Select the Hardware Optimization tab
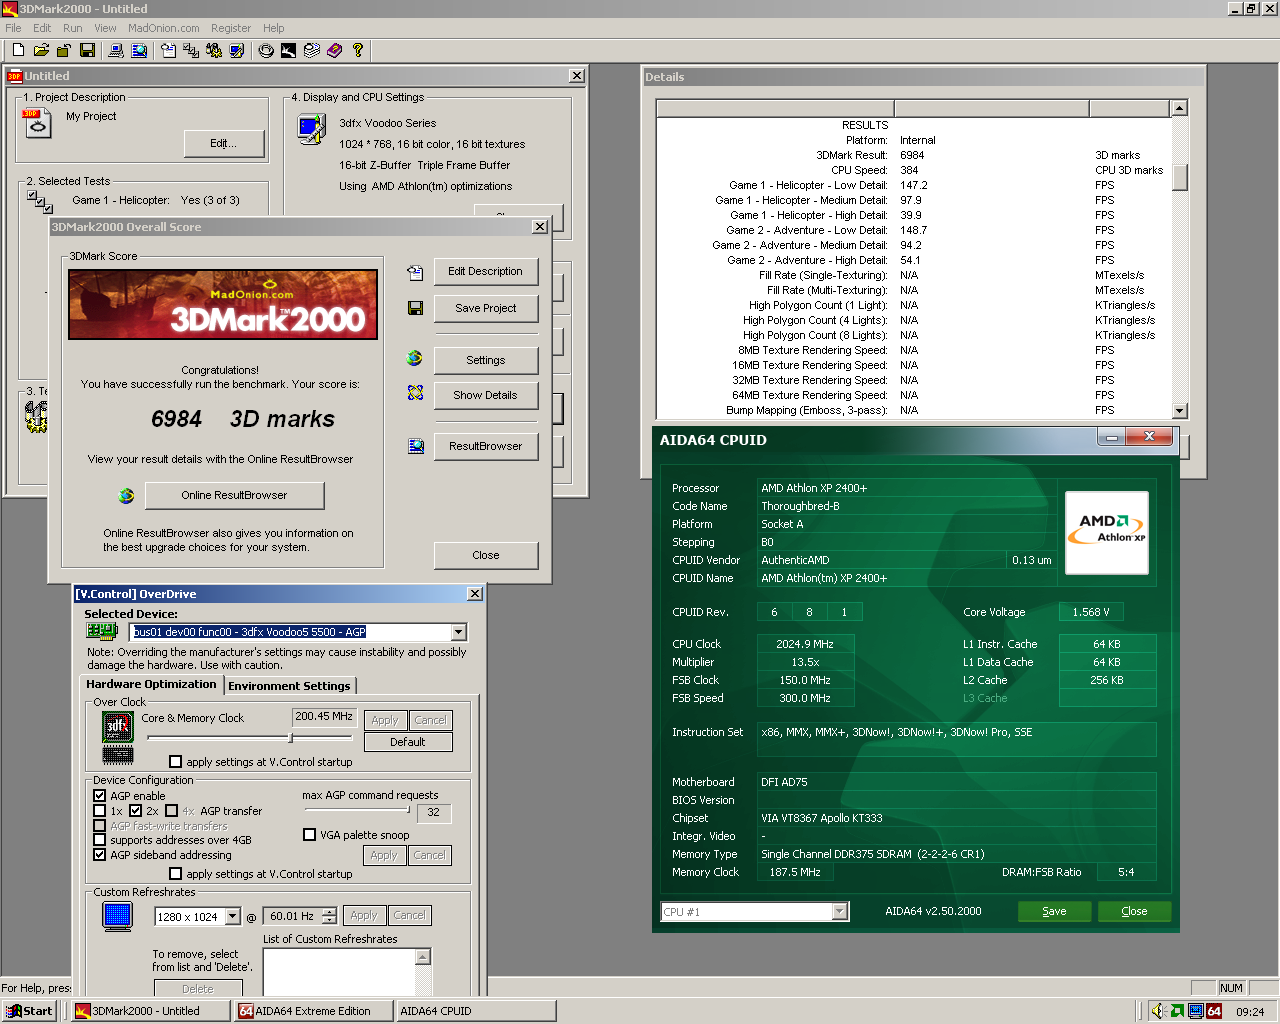Viewport: 1280px width, 1024px height. [151, 684]
